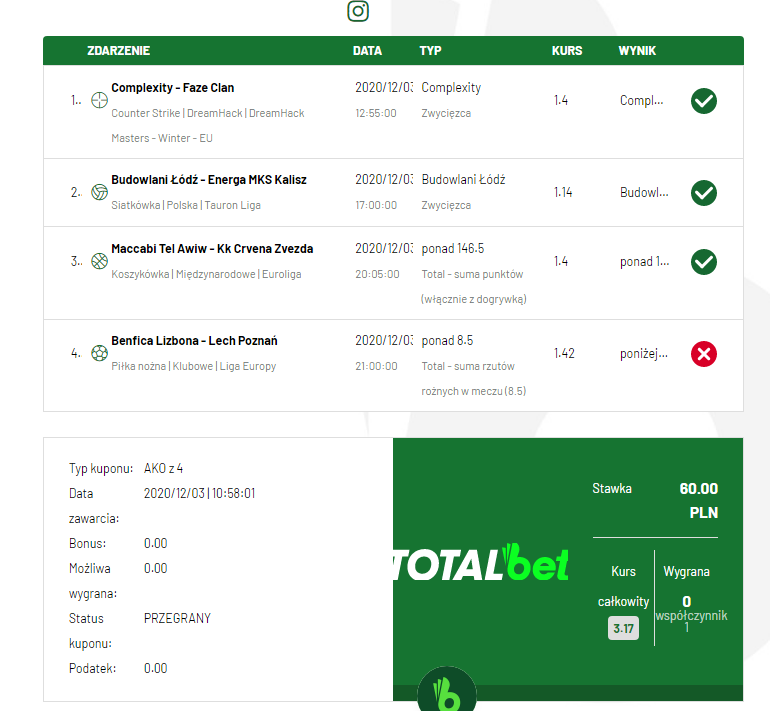Click red X on Benfica row

click(704, 354)
